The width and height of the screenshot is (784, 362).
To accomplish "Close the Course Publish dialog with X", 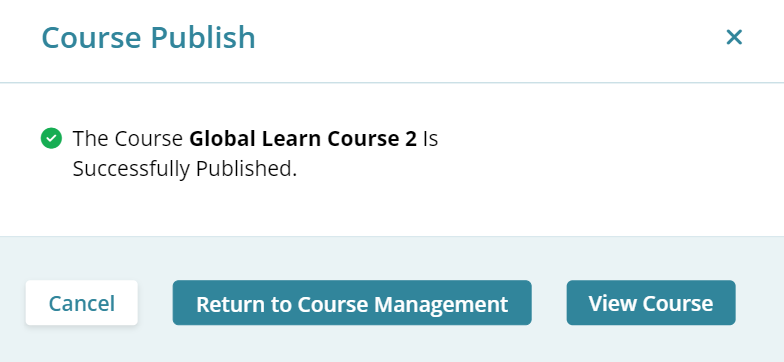I will click(x=734, y=37).
